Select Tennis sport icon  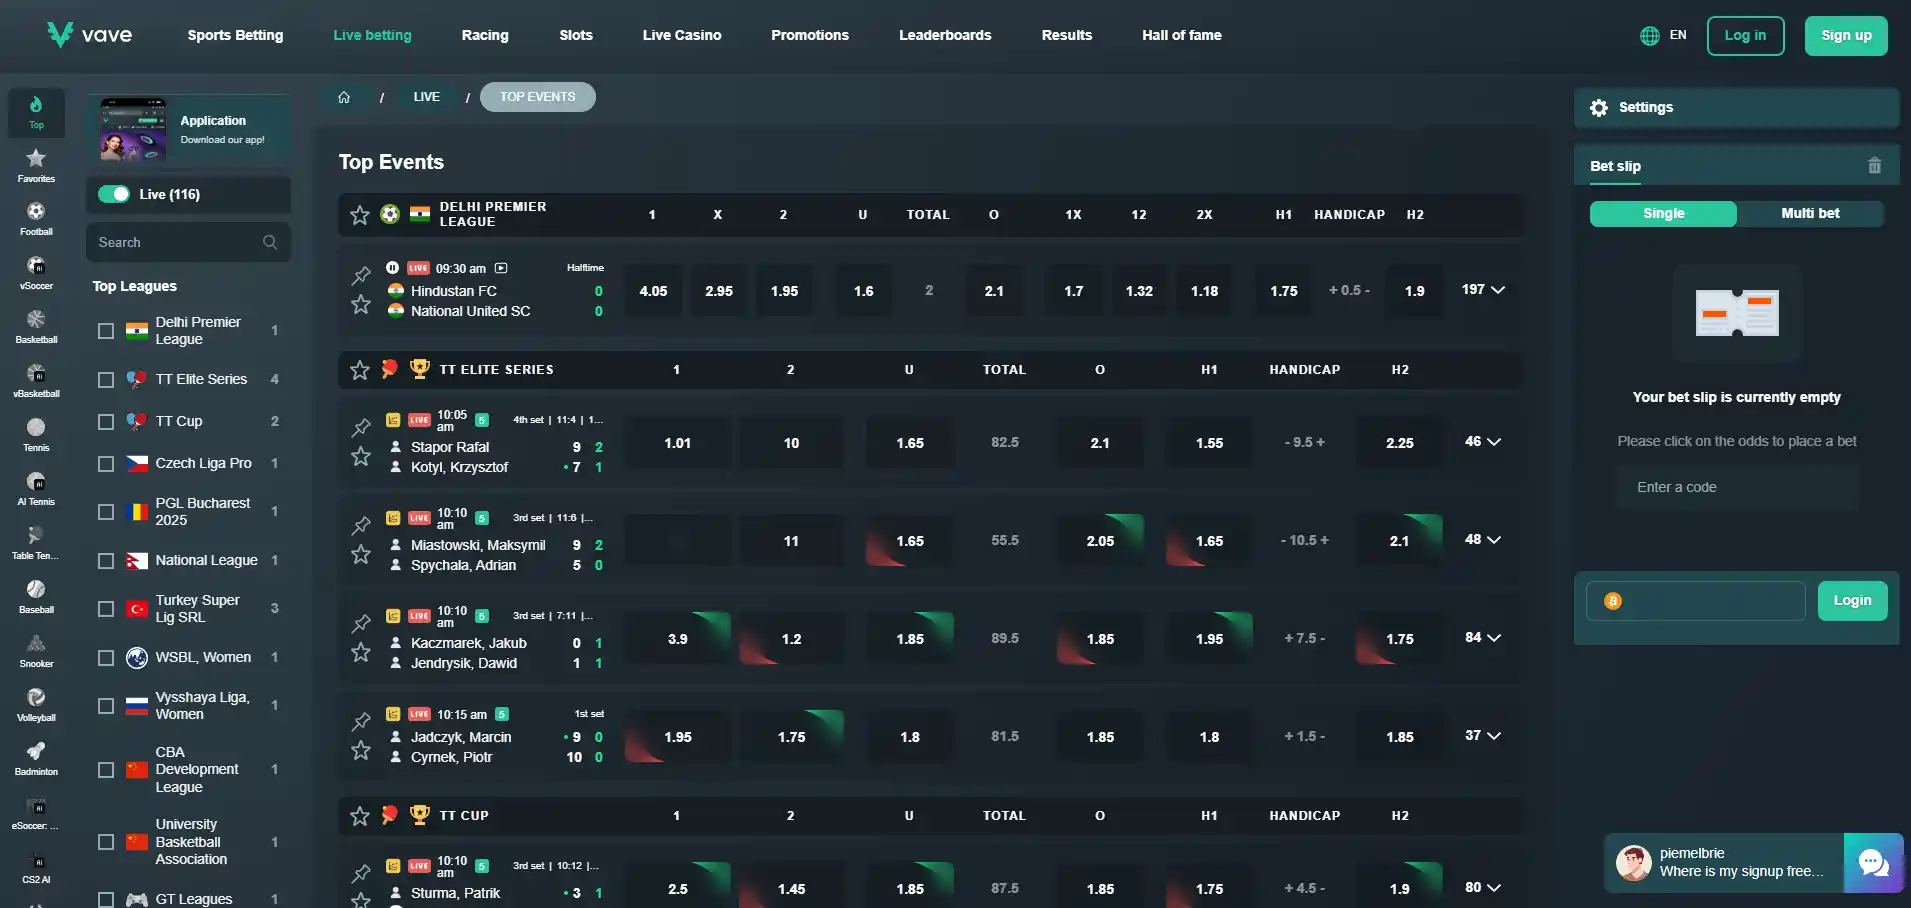(36, 435)
